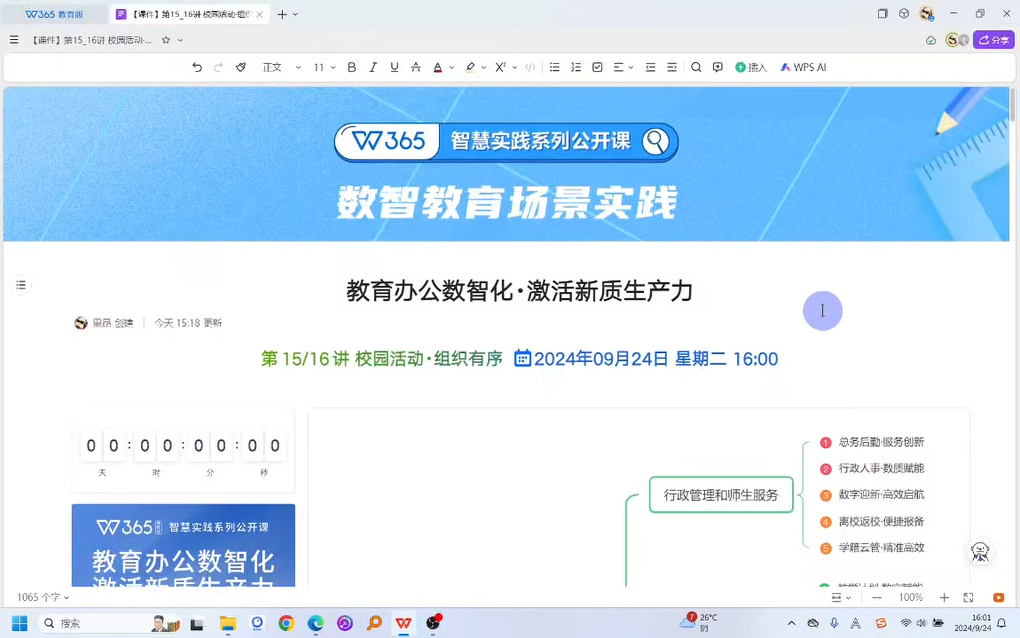Open the WPS AI assistant
The image size is (1020, 638).
[803, 67]
